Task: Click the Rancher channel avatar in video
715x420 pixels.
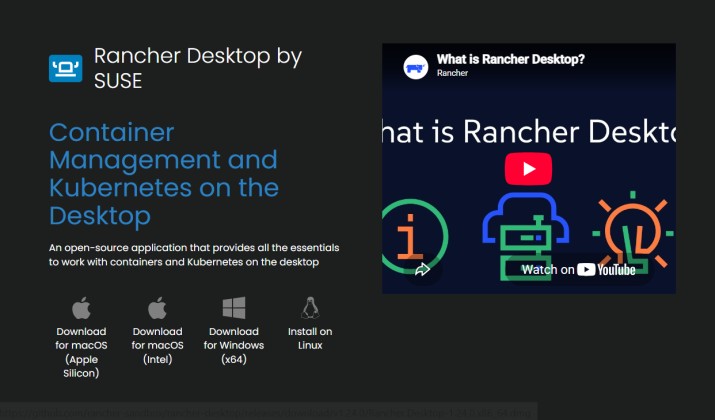Action: tap(415, 67)
